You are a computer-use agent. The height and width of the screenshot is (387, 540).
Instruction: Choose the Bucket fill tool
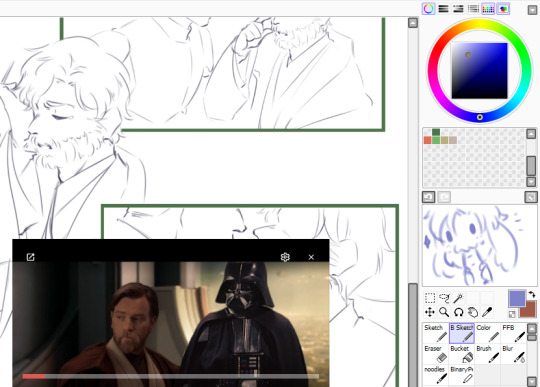click(461, 354)
